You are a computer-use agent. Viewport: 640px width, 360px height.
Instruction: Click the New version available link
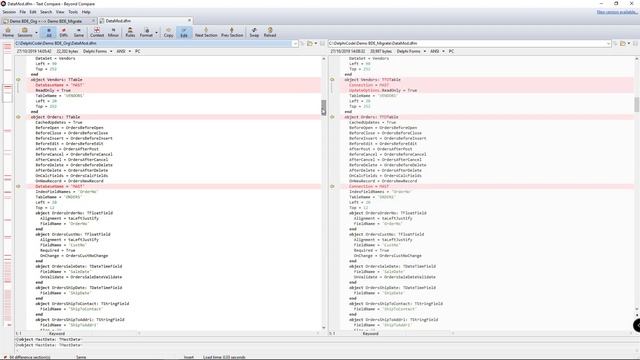tap(617, 12)
